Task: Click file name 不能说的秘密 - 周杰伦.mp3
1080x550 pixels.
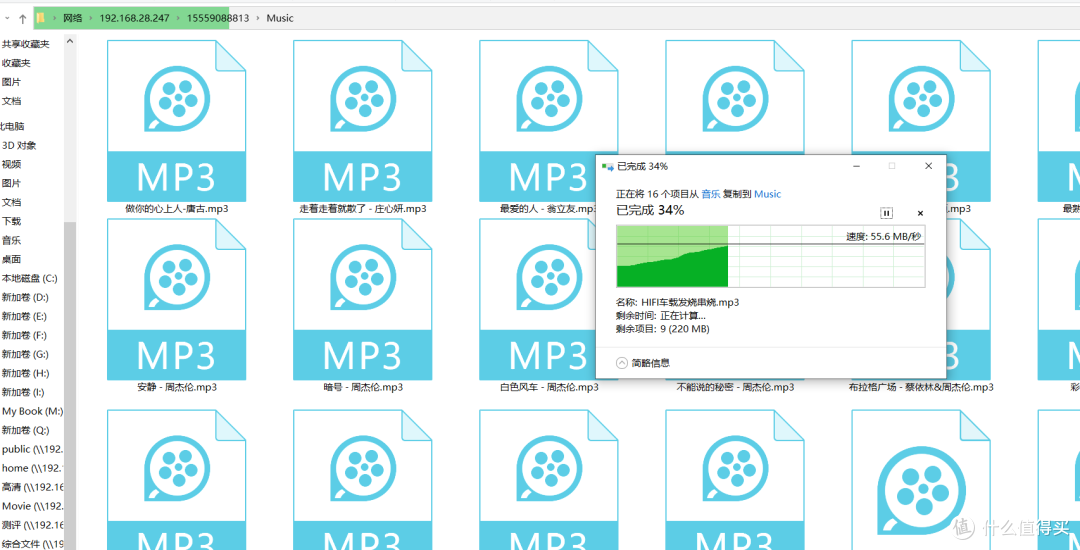Action: coord(735,388)
